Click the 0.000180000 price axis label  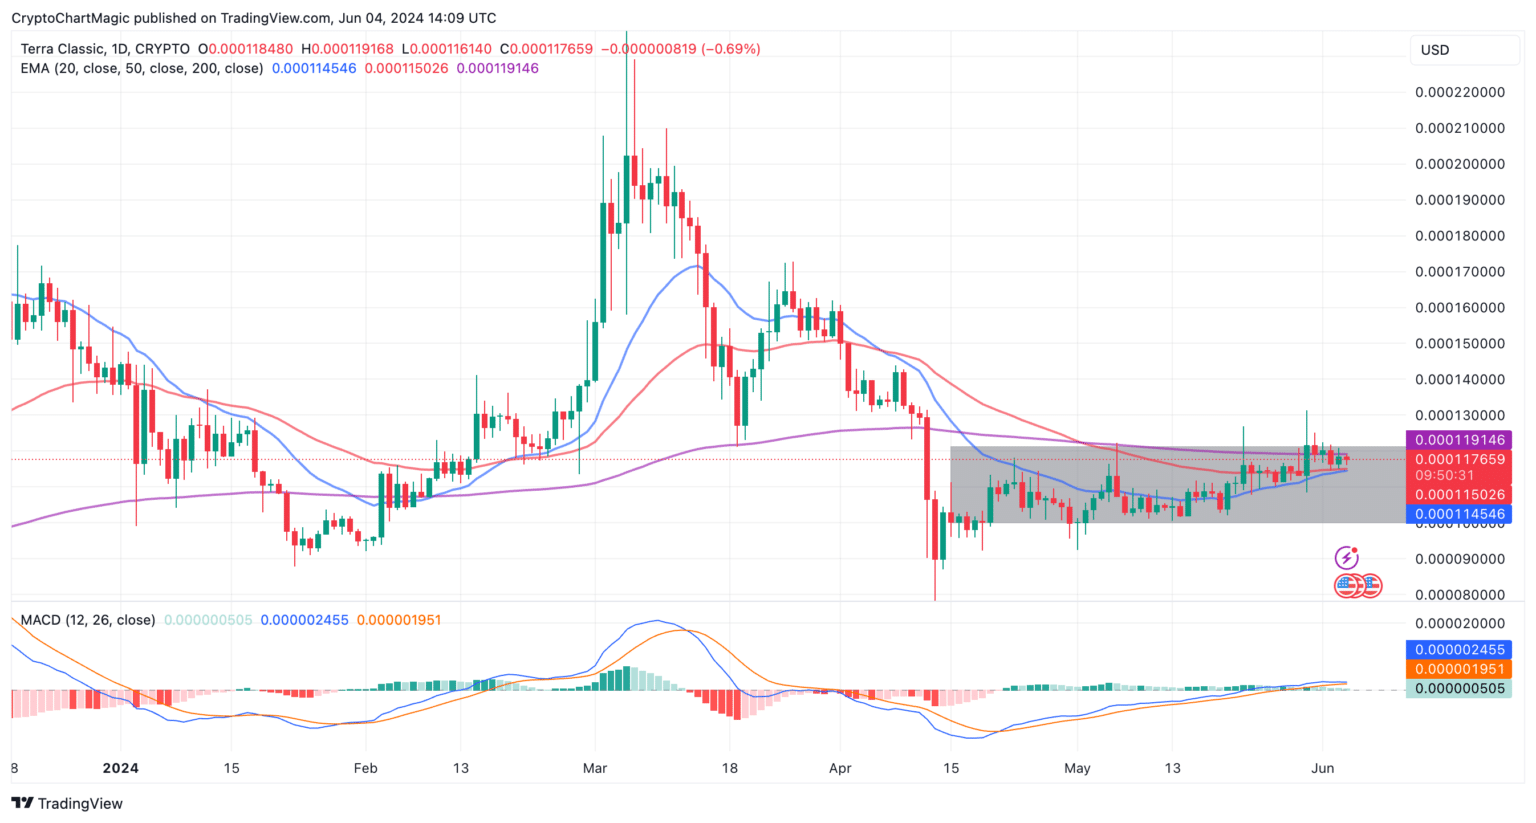(x=1460, y=236)
